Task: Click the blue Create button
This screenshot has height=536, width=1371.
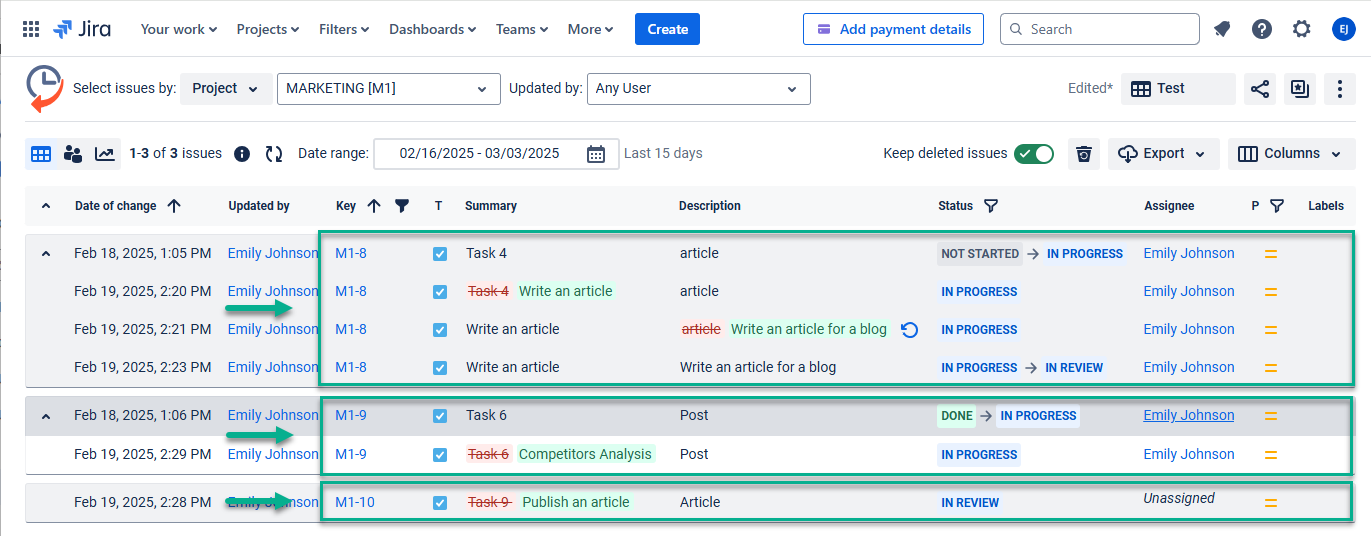Action: [667, 29]
